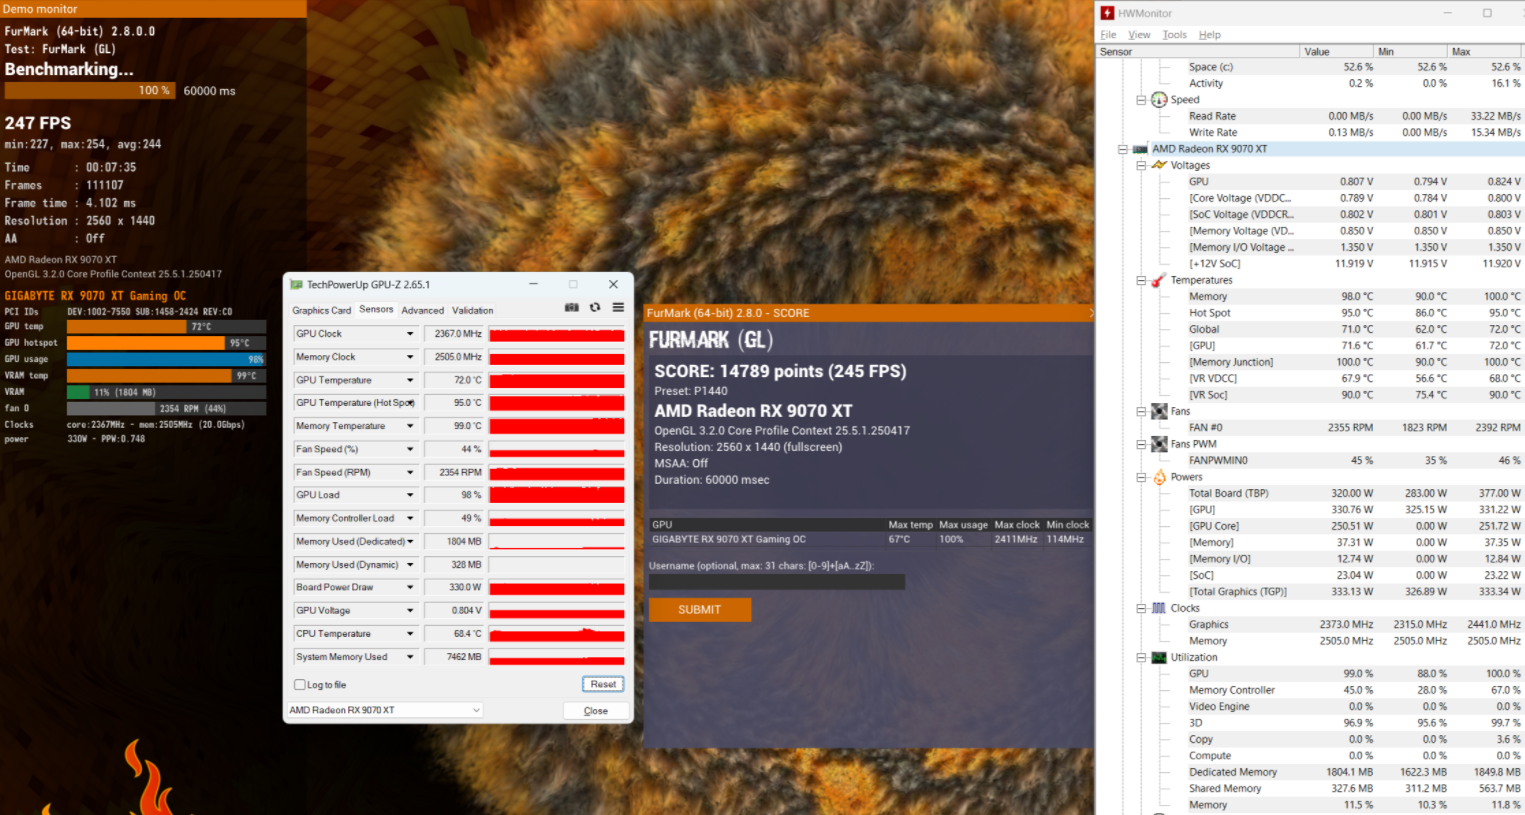Open the Board Power Draw dropdown
This screenshot has width=1525, height=815.
410,587
